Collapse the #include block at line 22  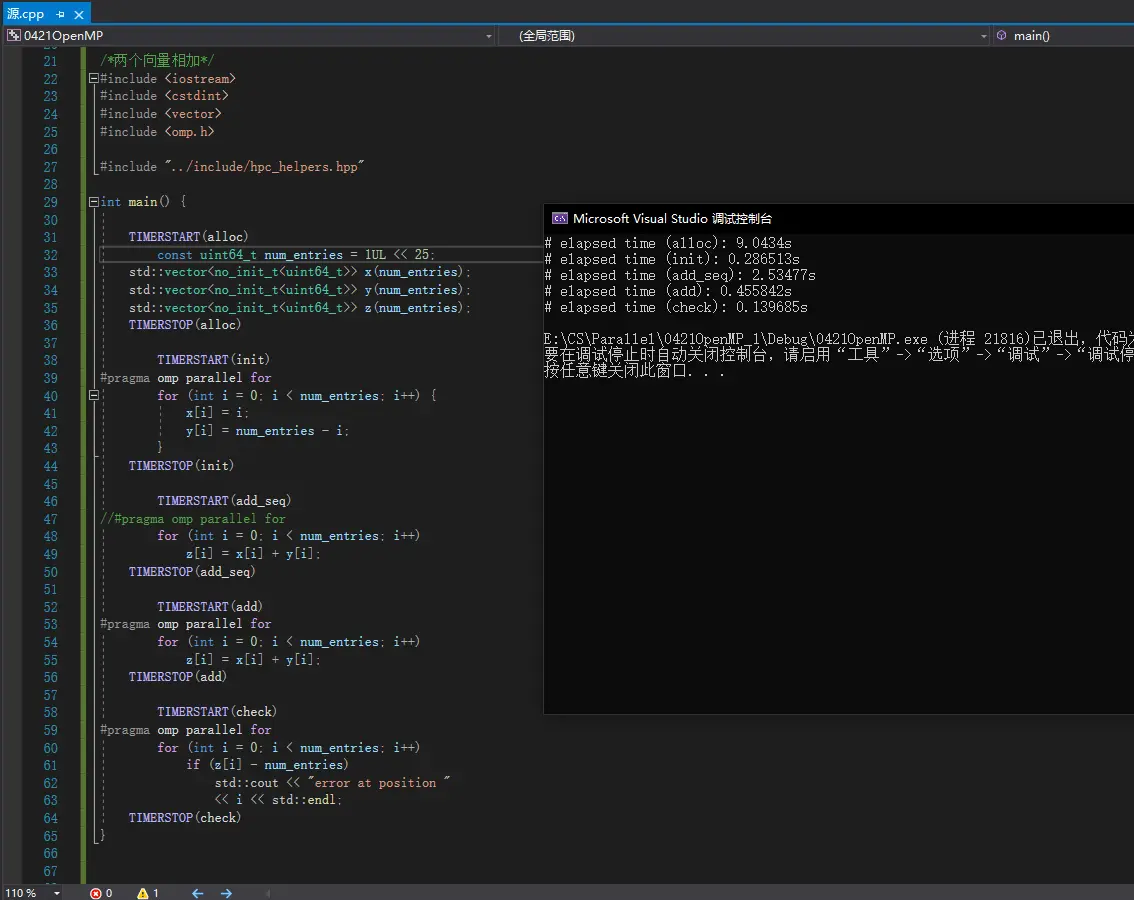point(93,78)
